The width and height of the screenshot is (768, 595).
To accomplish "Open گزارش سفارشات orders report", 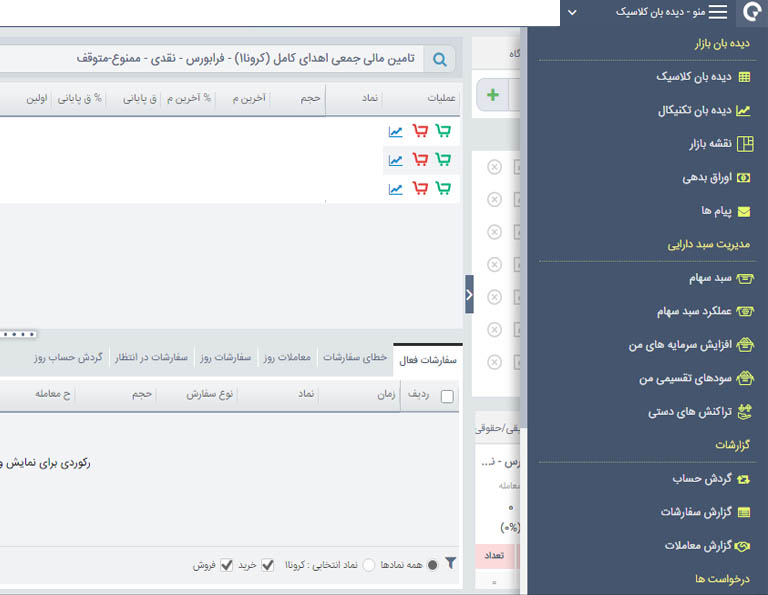I will [705, 512].
